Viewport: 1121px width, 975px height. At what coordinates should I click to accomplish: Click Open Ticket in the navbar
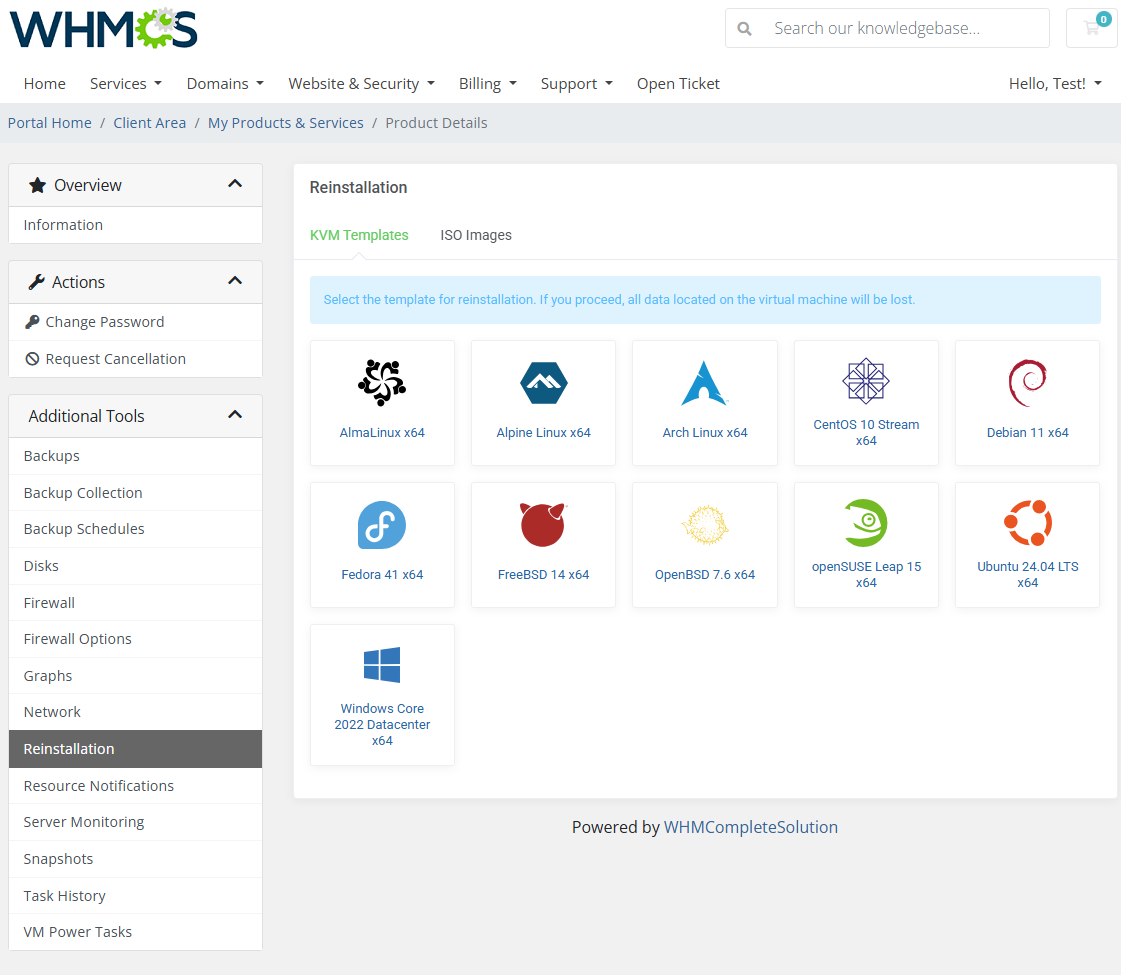[x=678, y=84]
